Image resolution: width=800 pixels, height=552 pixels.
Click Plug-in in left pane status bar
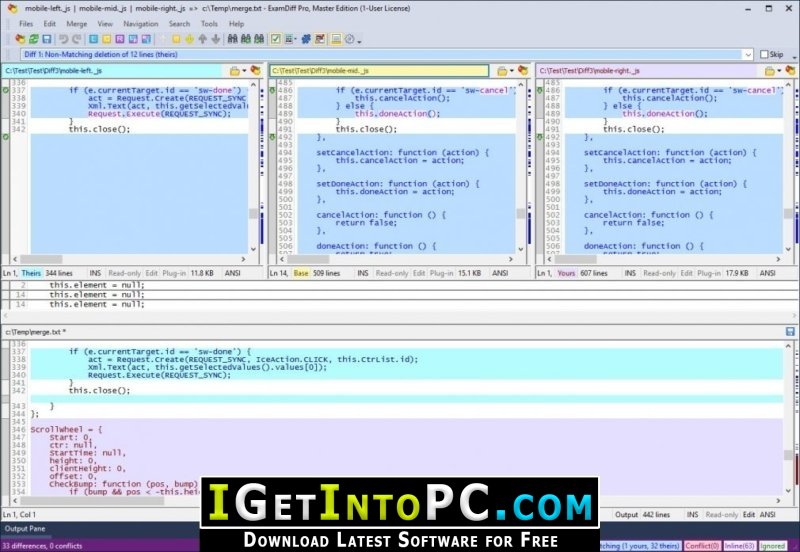tap(174, 273)
